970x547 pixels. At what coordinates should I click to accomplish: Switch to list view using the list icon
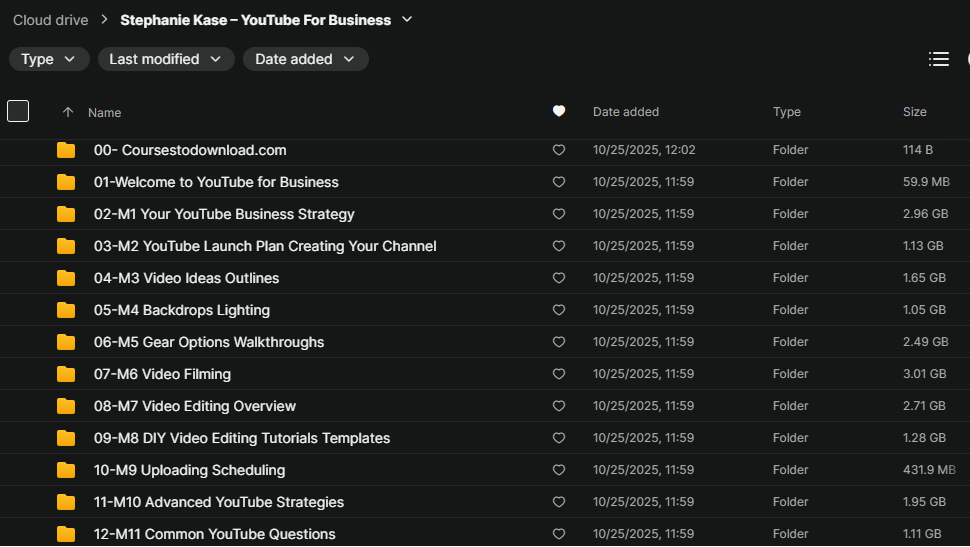938,59
